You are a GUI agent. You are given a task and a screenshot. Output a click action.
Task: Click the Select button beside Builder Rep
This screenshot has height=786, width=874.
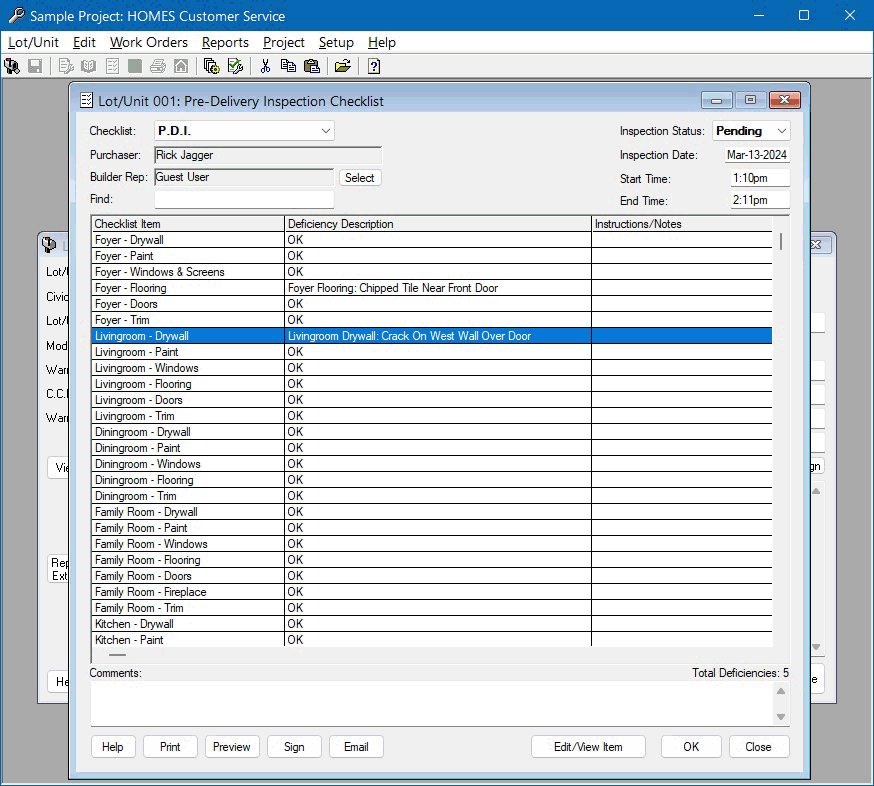360,178
